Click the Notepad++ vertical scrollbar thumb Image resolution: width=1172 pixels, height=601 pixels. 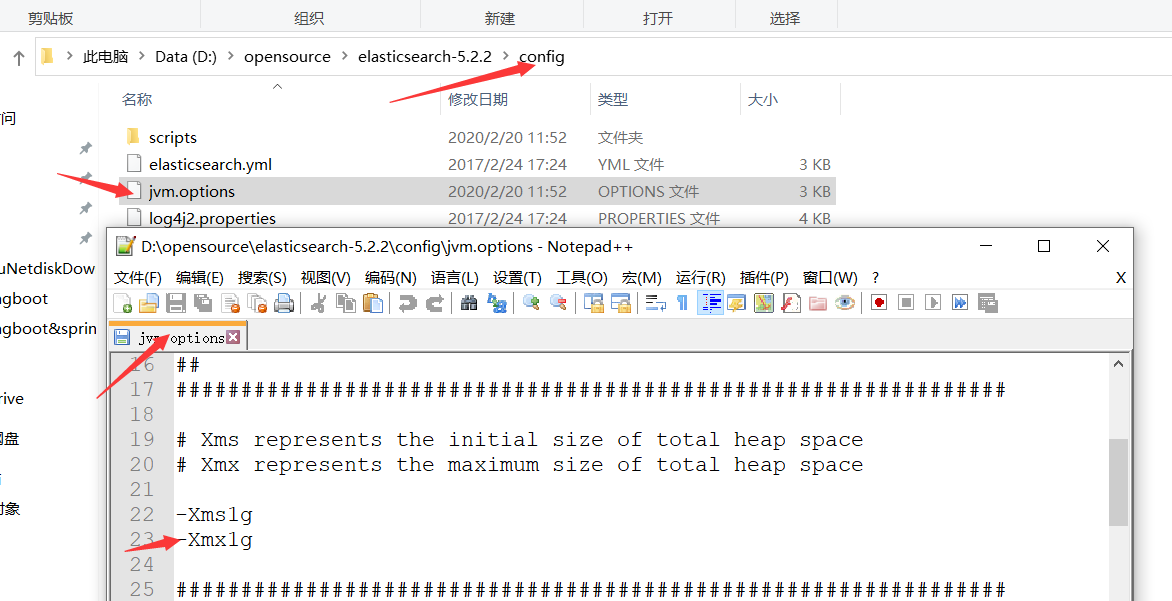point(1118,482)
